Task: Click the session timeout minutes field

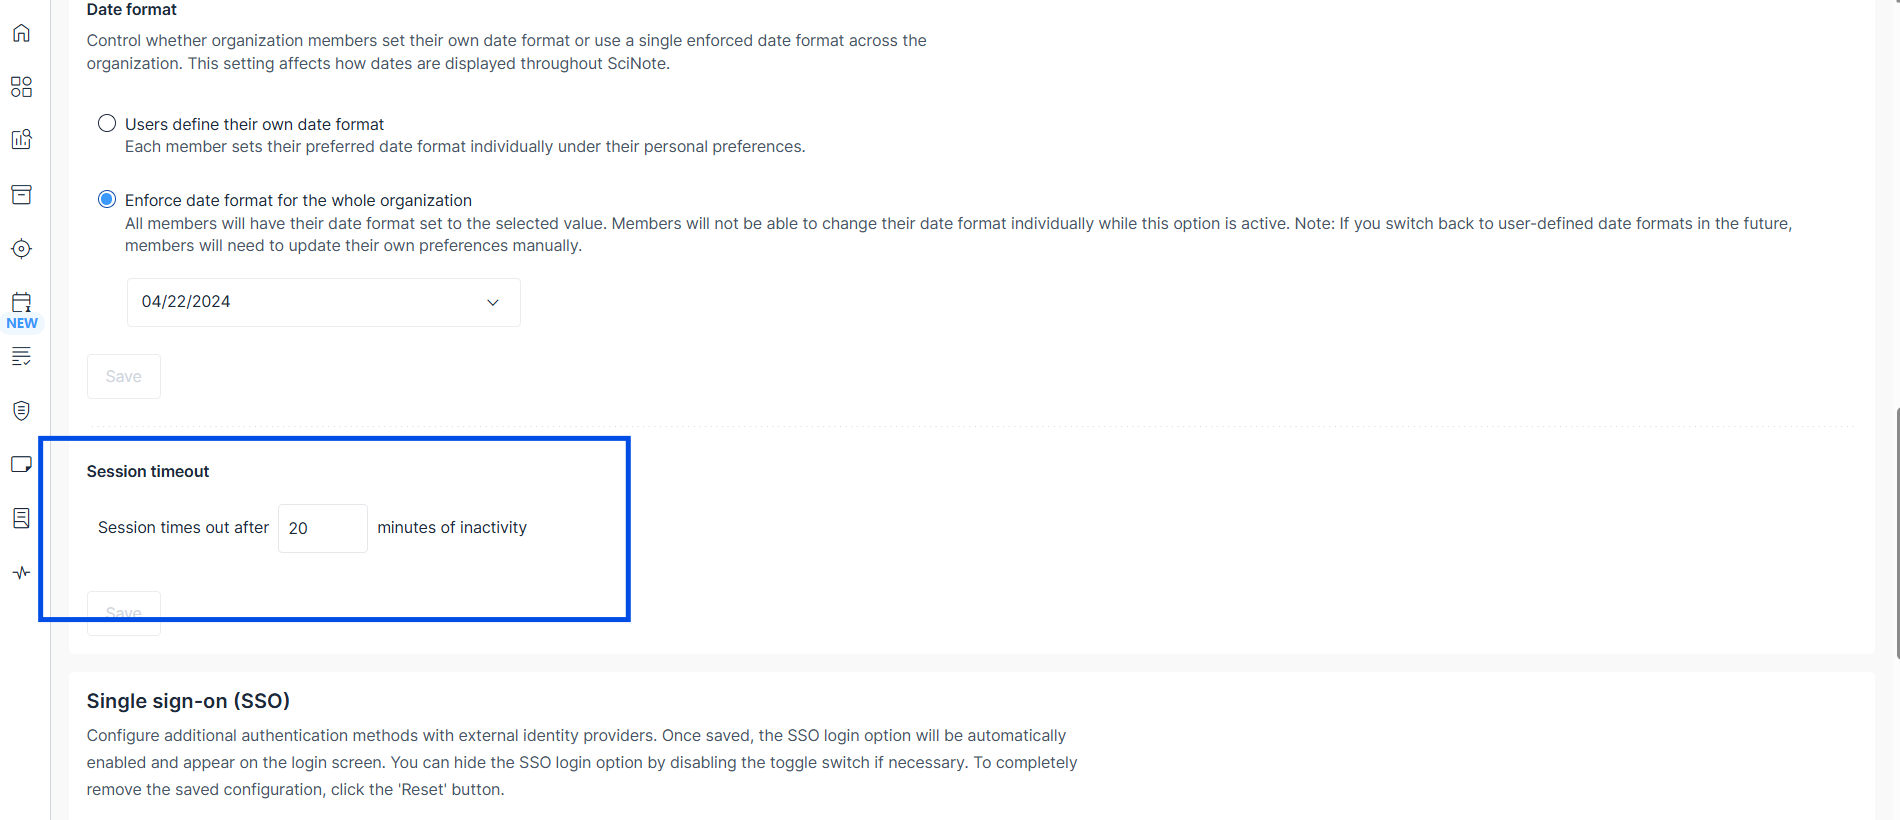Action: 322,528
